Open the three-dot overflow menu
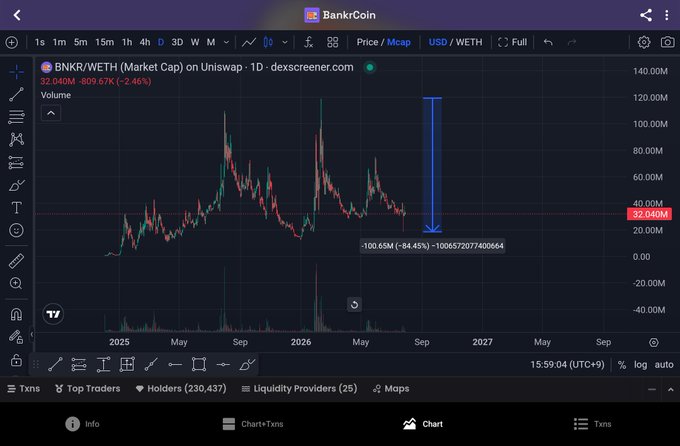Screen dimensions: 680x446 (x=667, y=15)
